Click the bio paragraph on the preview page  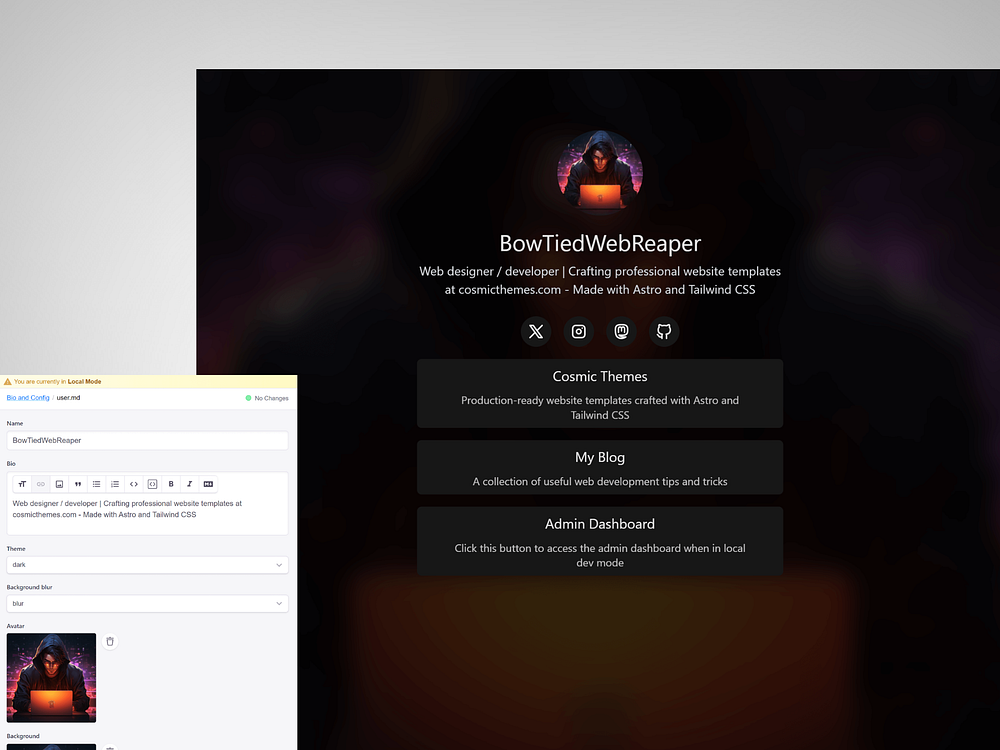click(599, 281)
